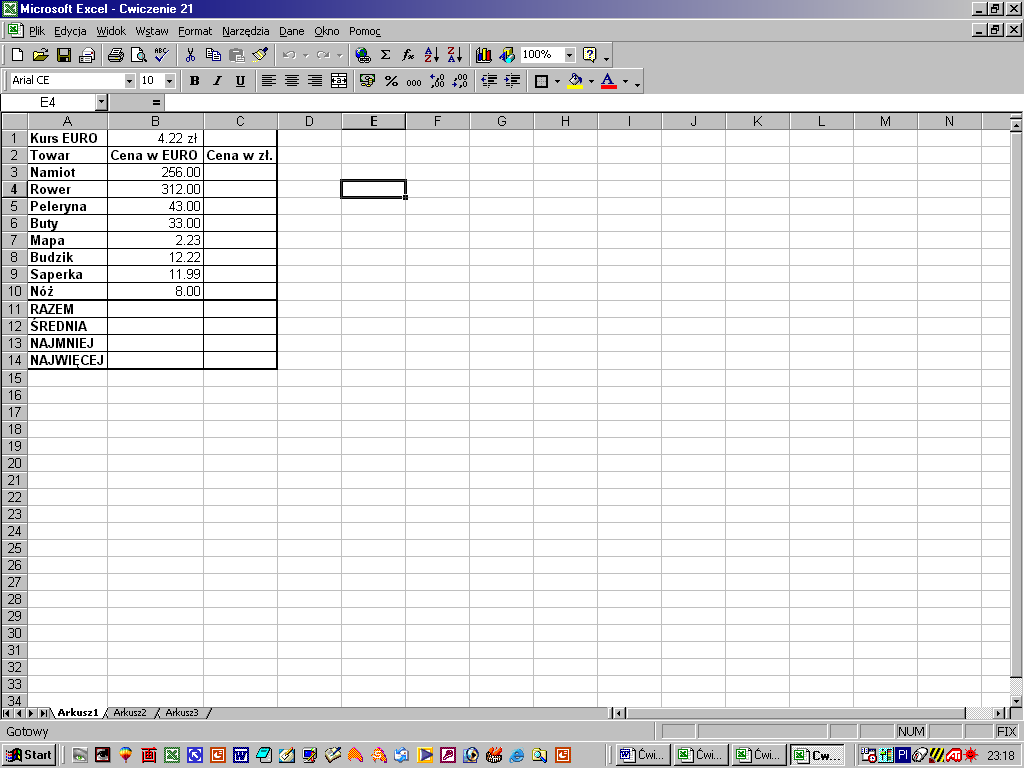Apply the yellow fill color
Image resolution: width=1024 pixels, height=768 pixels.
(575, 81)
